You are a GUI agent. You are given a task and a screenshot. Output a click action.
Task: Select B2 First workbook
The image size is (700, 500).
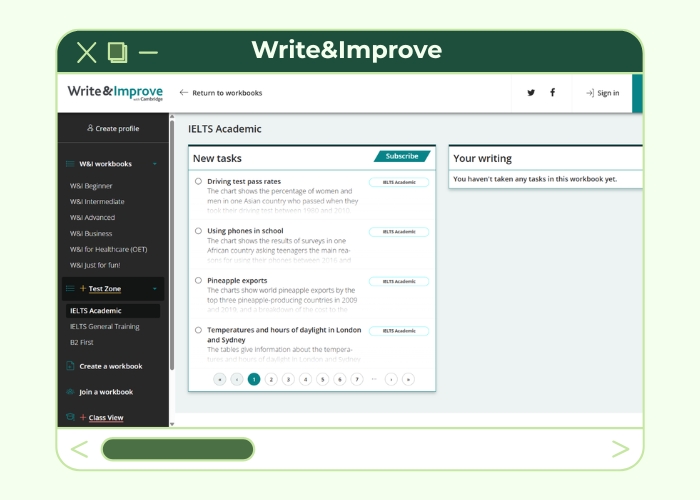click(82, 342)
